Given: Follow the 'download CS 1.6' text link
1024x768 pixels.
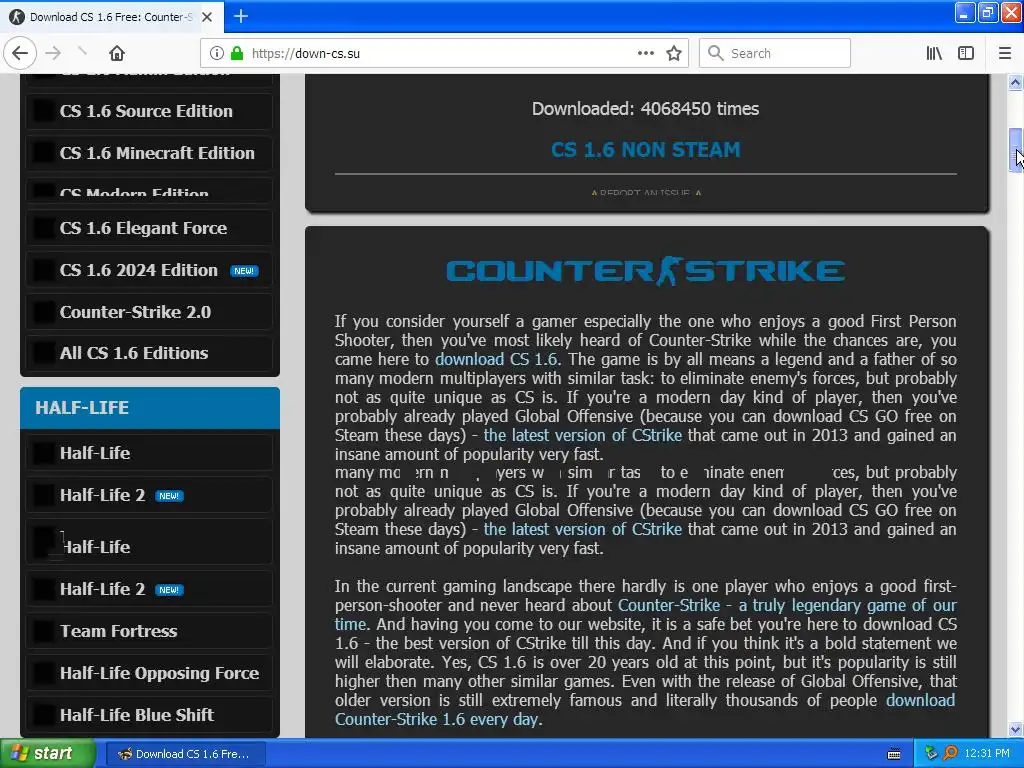Looking at the screenshot, I should click(496, 359).
